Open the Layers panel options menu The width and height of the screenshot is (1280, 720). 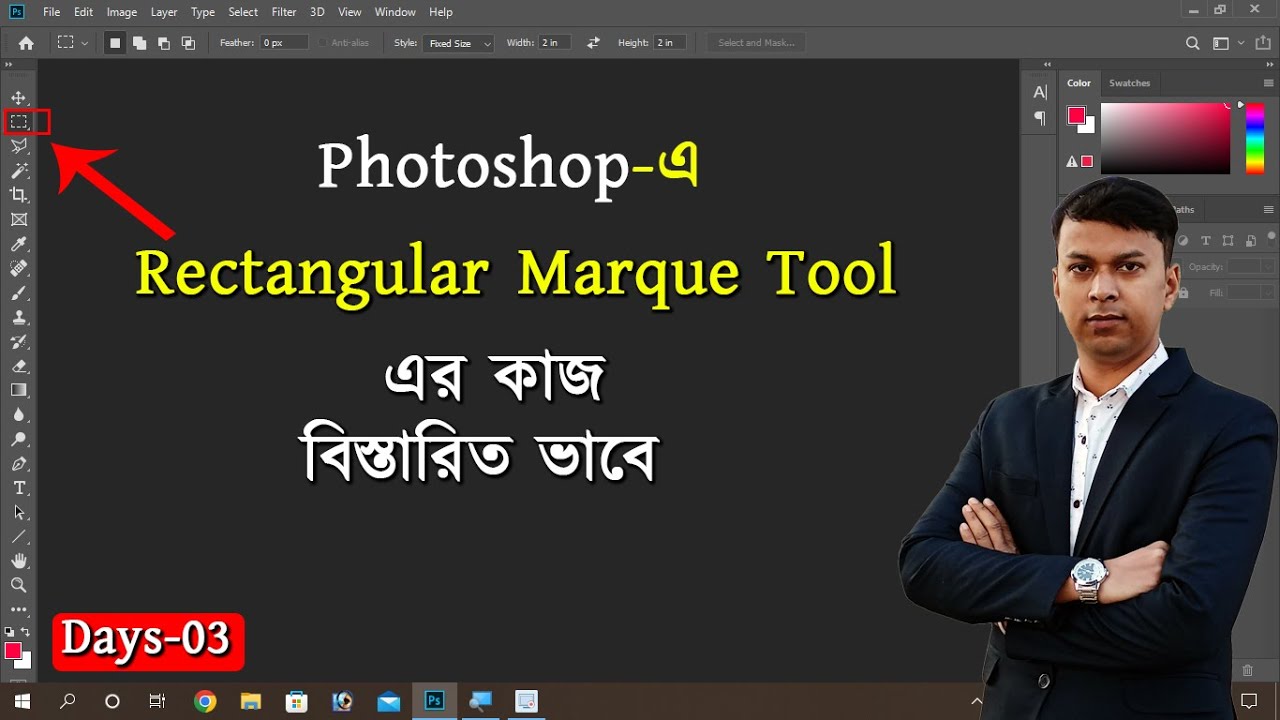[1268, 209]
